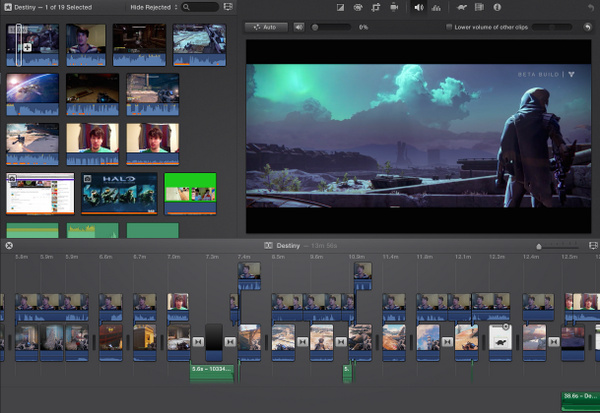The width and height of the screenshot is (600, 413).
Task: Open the Clip Filter and Audio Effects tool
Action: [479, 7]
